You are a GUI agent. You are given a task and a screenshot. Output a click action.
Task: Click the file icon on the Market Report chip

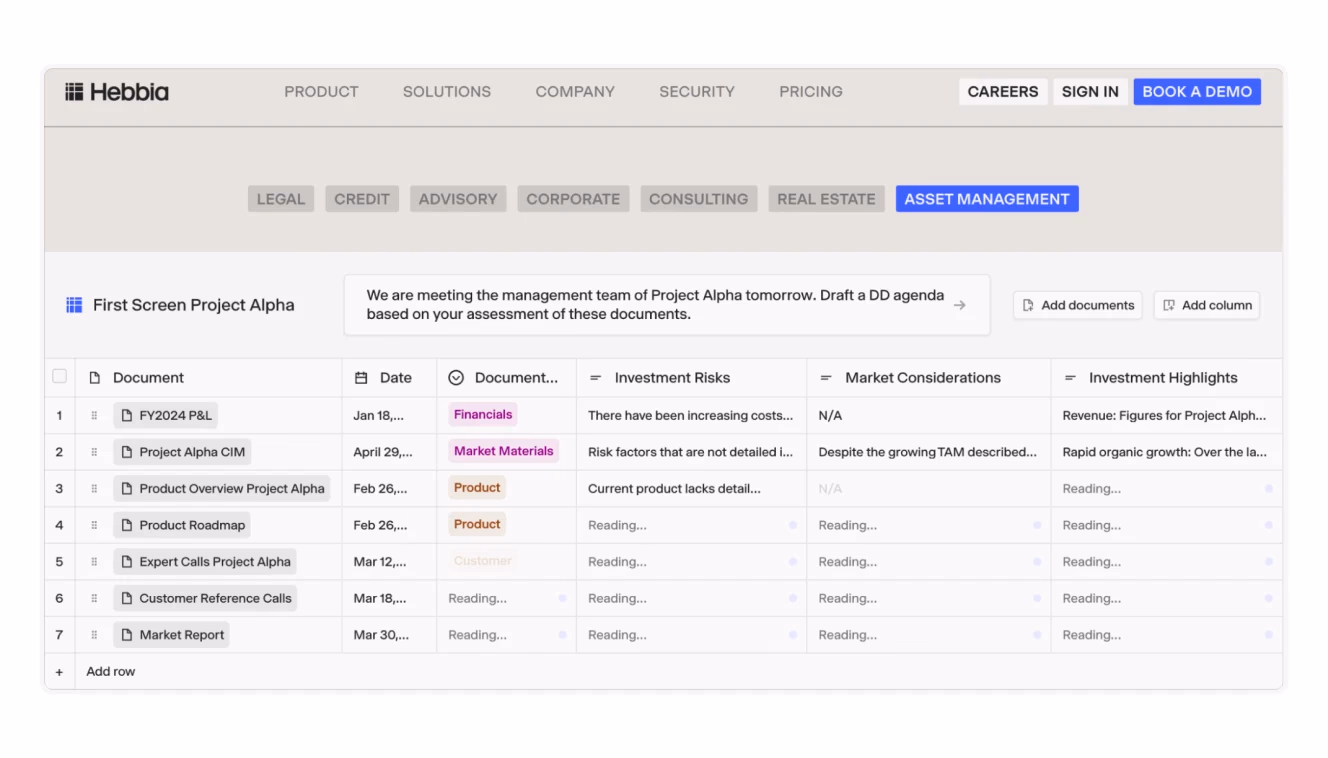coord(127,635)
